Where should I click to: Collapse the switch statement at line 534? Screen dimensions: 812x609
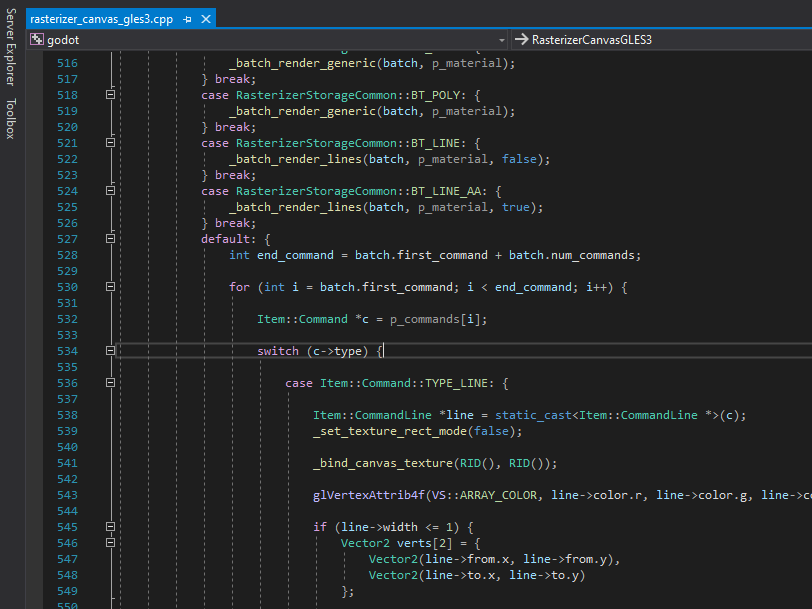[110, 350]
